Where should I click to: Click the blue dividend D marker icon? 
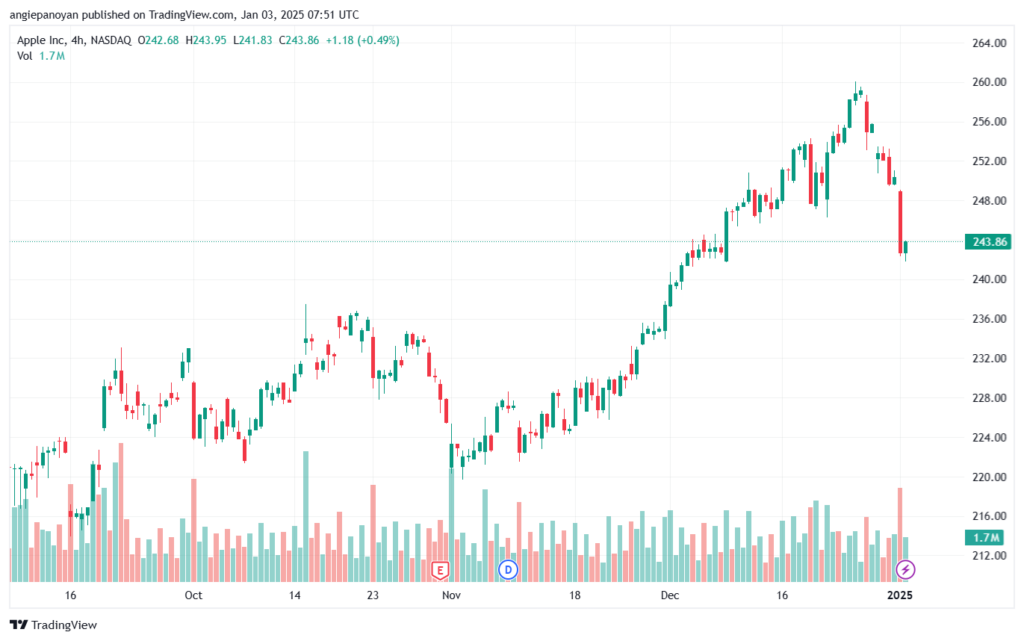(508, 569)
